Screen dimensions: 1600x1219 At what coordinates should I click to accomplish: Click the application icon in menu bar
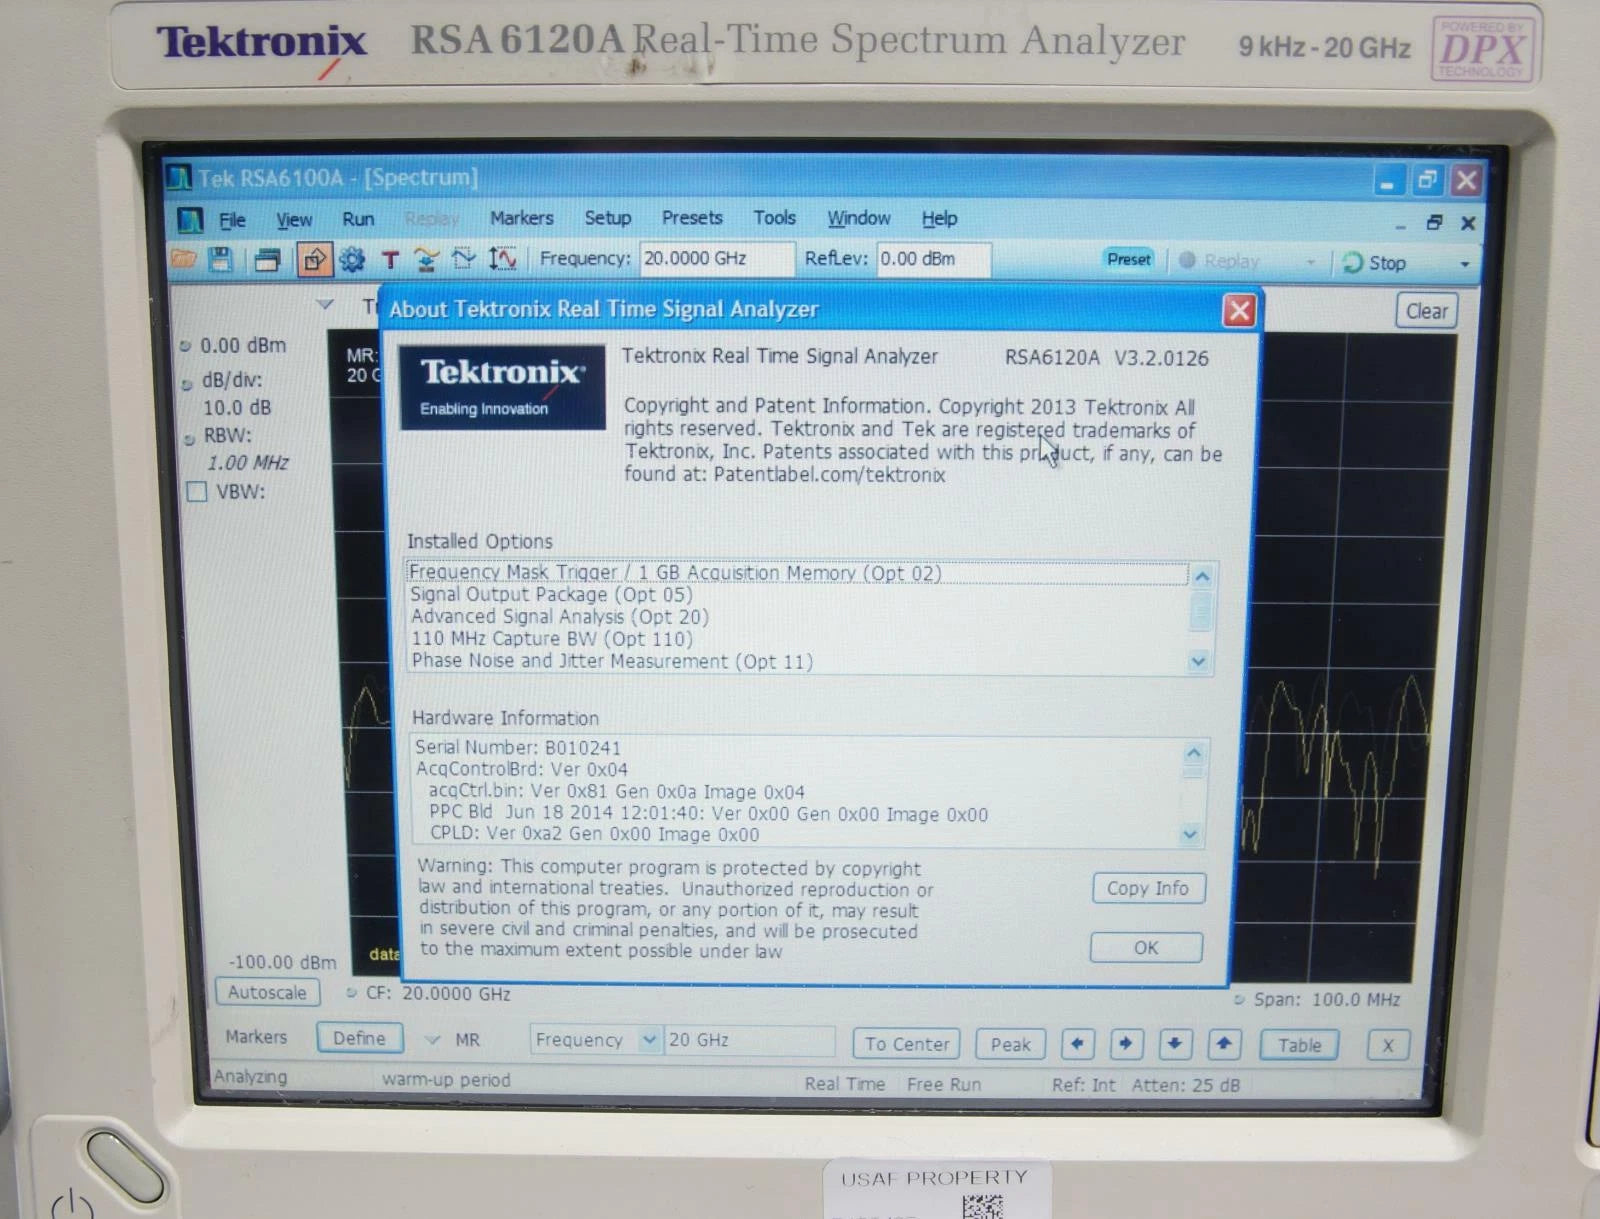[x=190, y=219]
